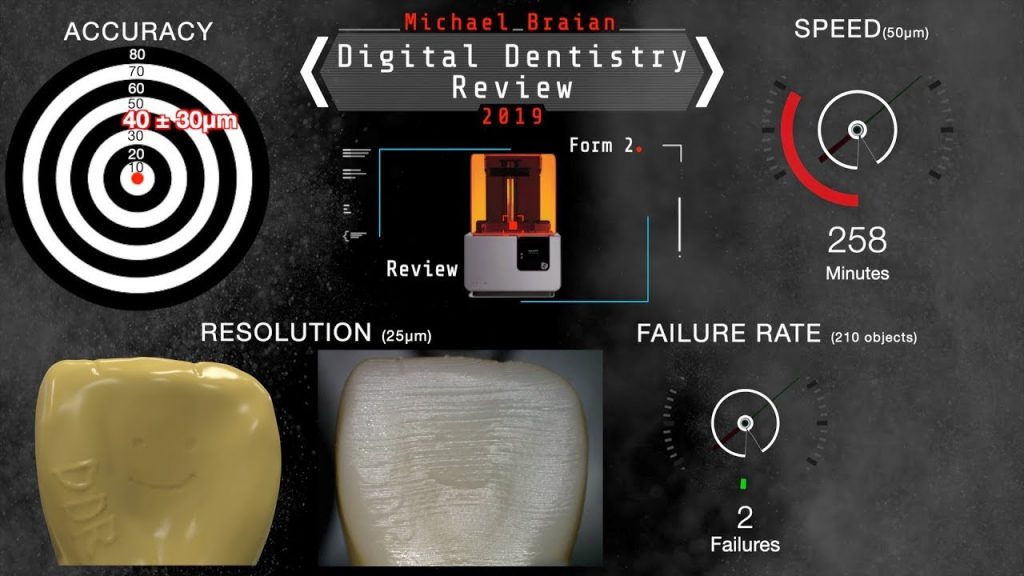Click the 'FAILURE RATE' heading

[x=729, y=334]
